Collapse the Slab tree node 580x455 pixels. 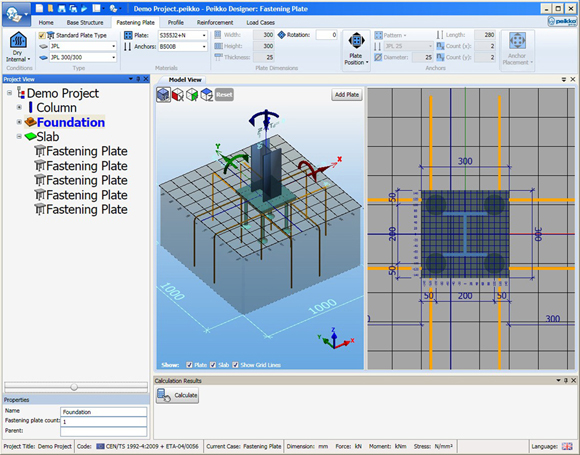click(x=19, y=136)
